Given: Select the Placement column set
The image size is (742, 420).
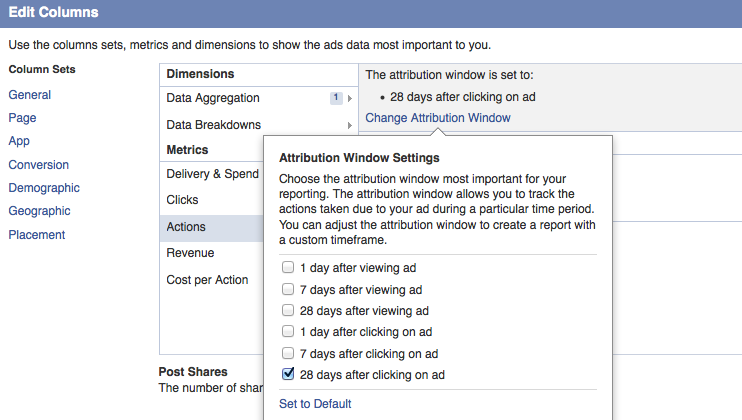Looking at the screenshot, I should (37, 235).
